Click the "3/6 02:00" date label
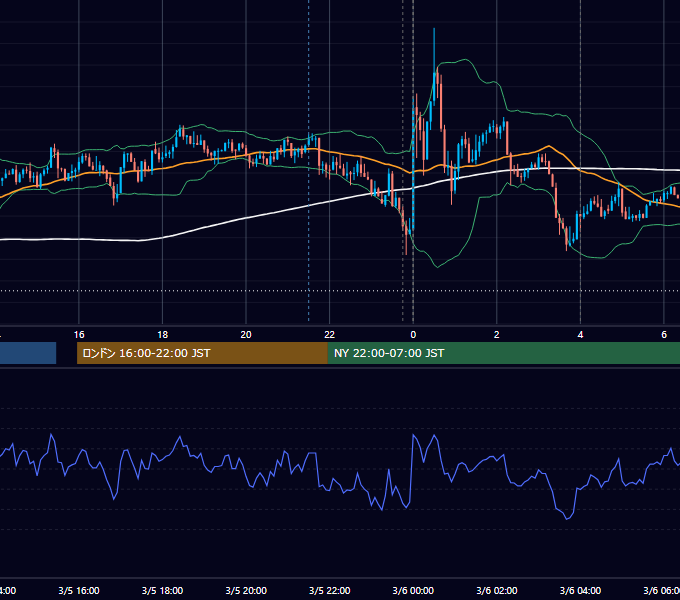The image size is (680, 600). pyautogui.click(x=497, y=591)
